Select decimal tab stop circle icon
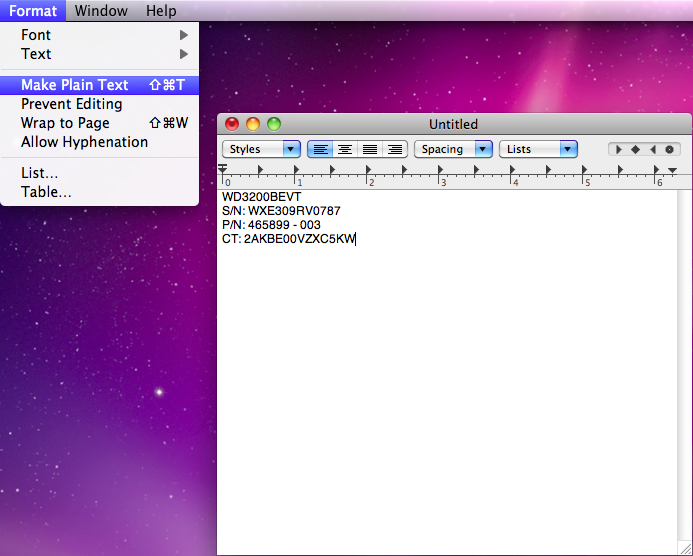693x556 pixels. (670, 149)
